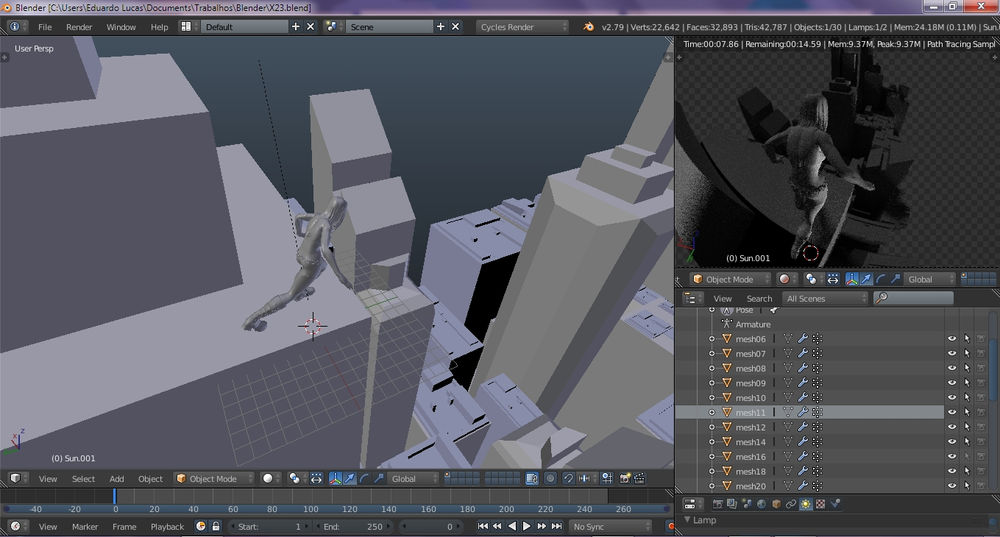Viewport: 1000px width, 537px height.
Task: Click the Add menu button in viewport header
Action: (117, 478)
